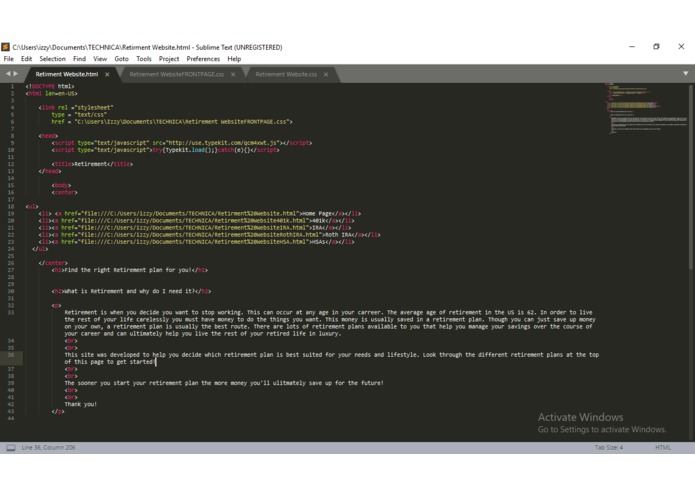
Task: Close the Retirment Website.html tab
Action: [x=107, y=74]
